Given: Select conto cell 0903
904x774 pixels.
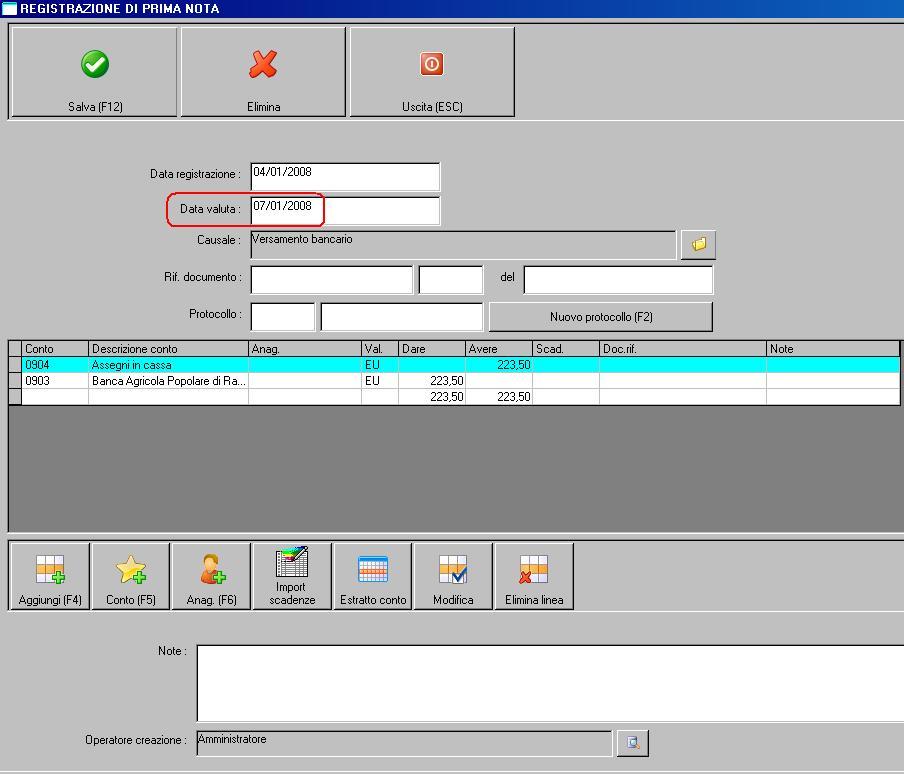Looking at the screenshot, I should click(55, 381).
